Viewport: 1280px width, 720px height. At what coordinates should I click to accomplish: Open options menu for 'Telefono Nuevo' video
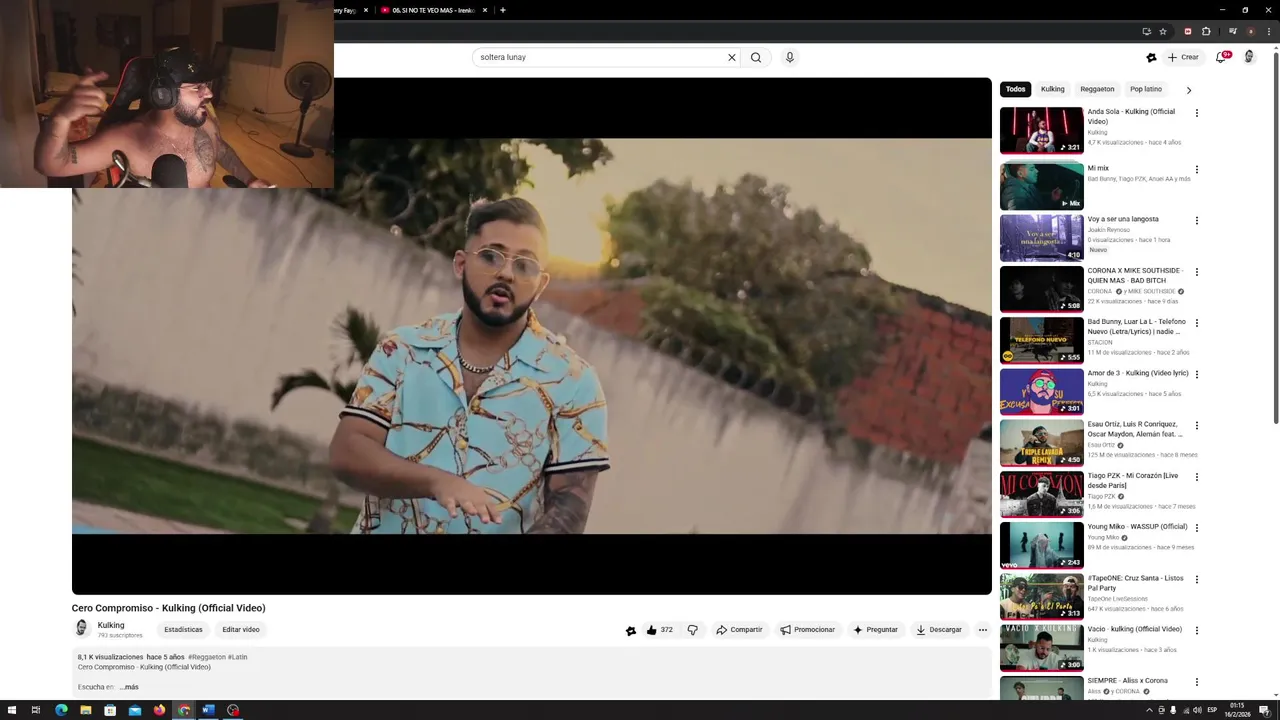[1196, 323]
